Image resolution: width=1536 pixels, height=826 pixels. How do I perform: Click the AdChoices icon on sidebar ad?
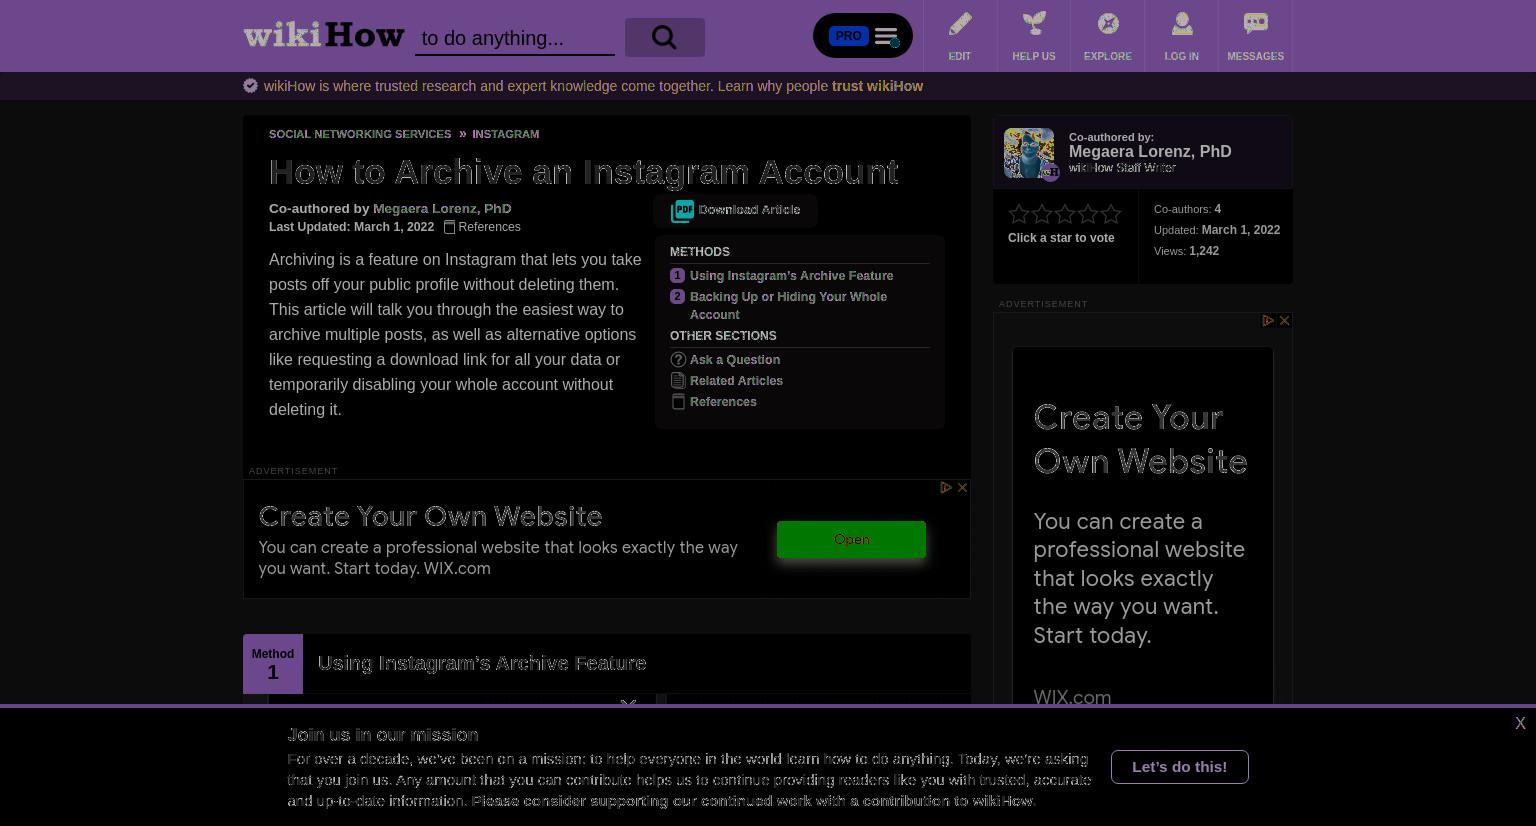(1268, 320)
